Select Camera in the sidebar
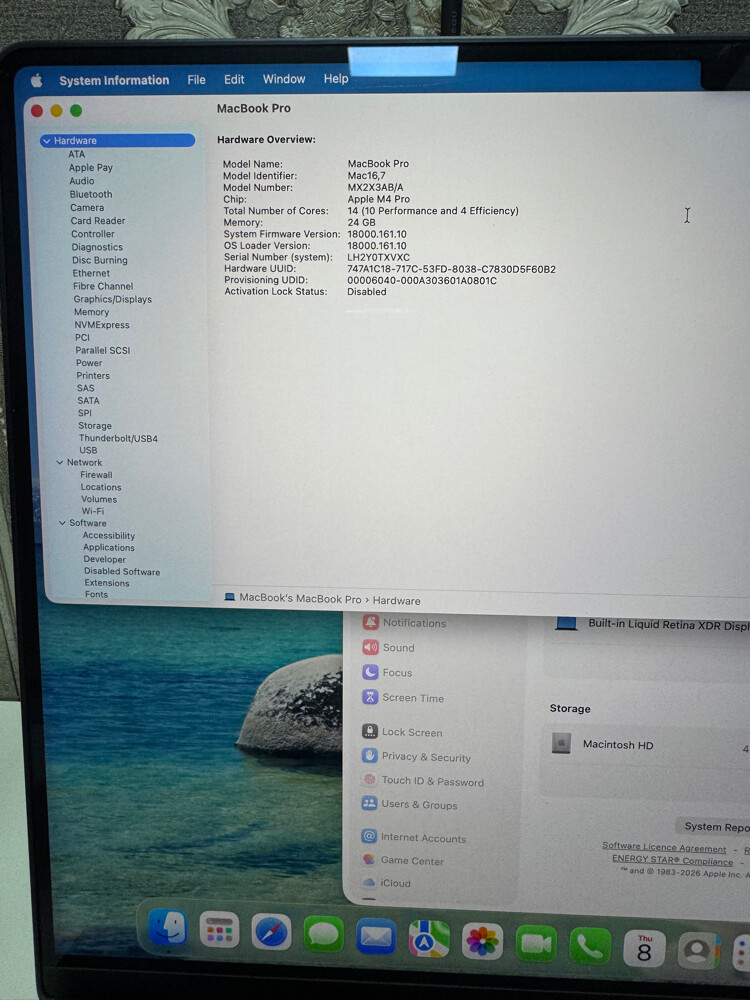This screenshot has width=750, height=1000. click(87, 208)
